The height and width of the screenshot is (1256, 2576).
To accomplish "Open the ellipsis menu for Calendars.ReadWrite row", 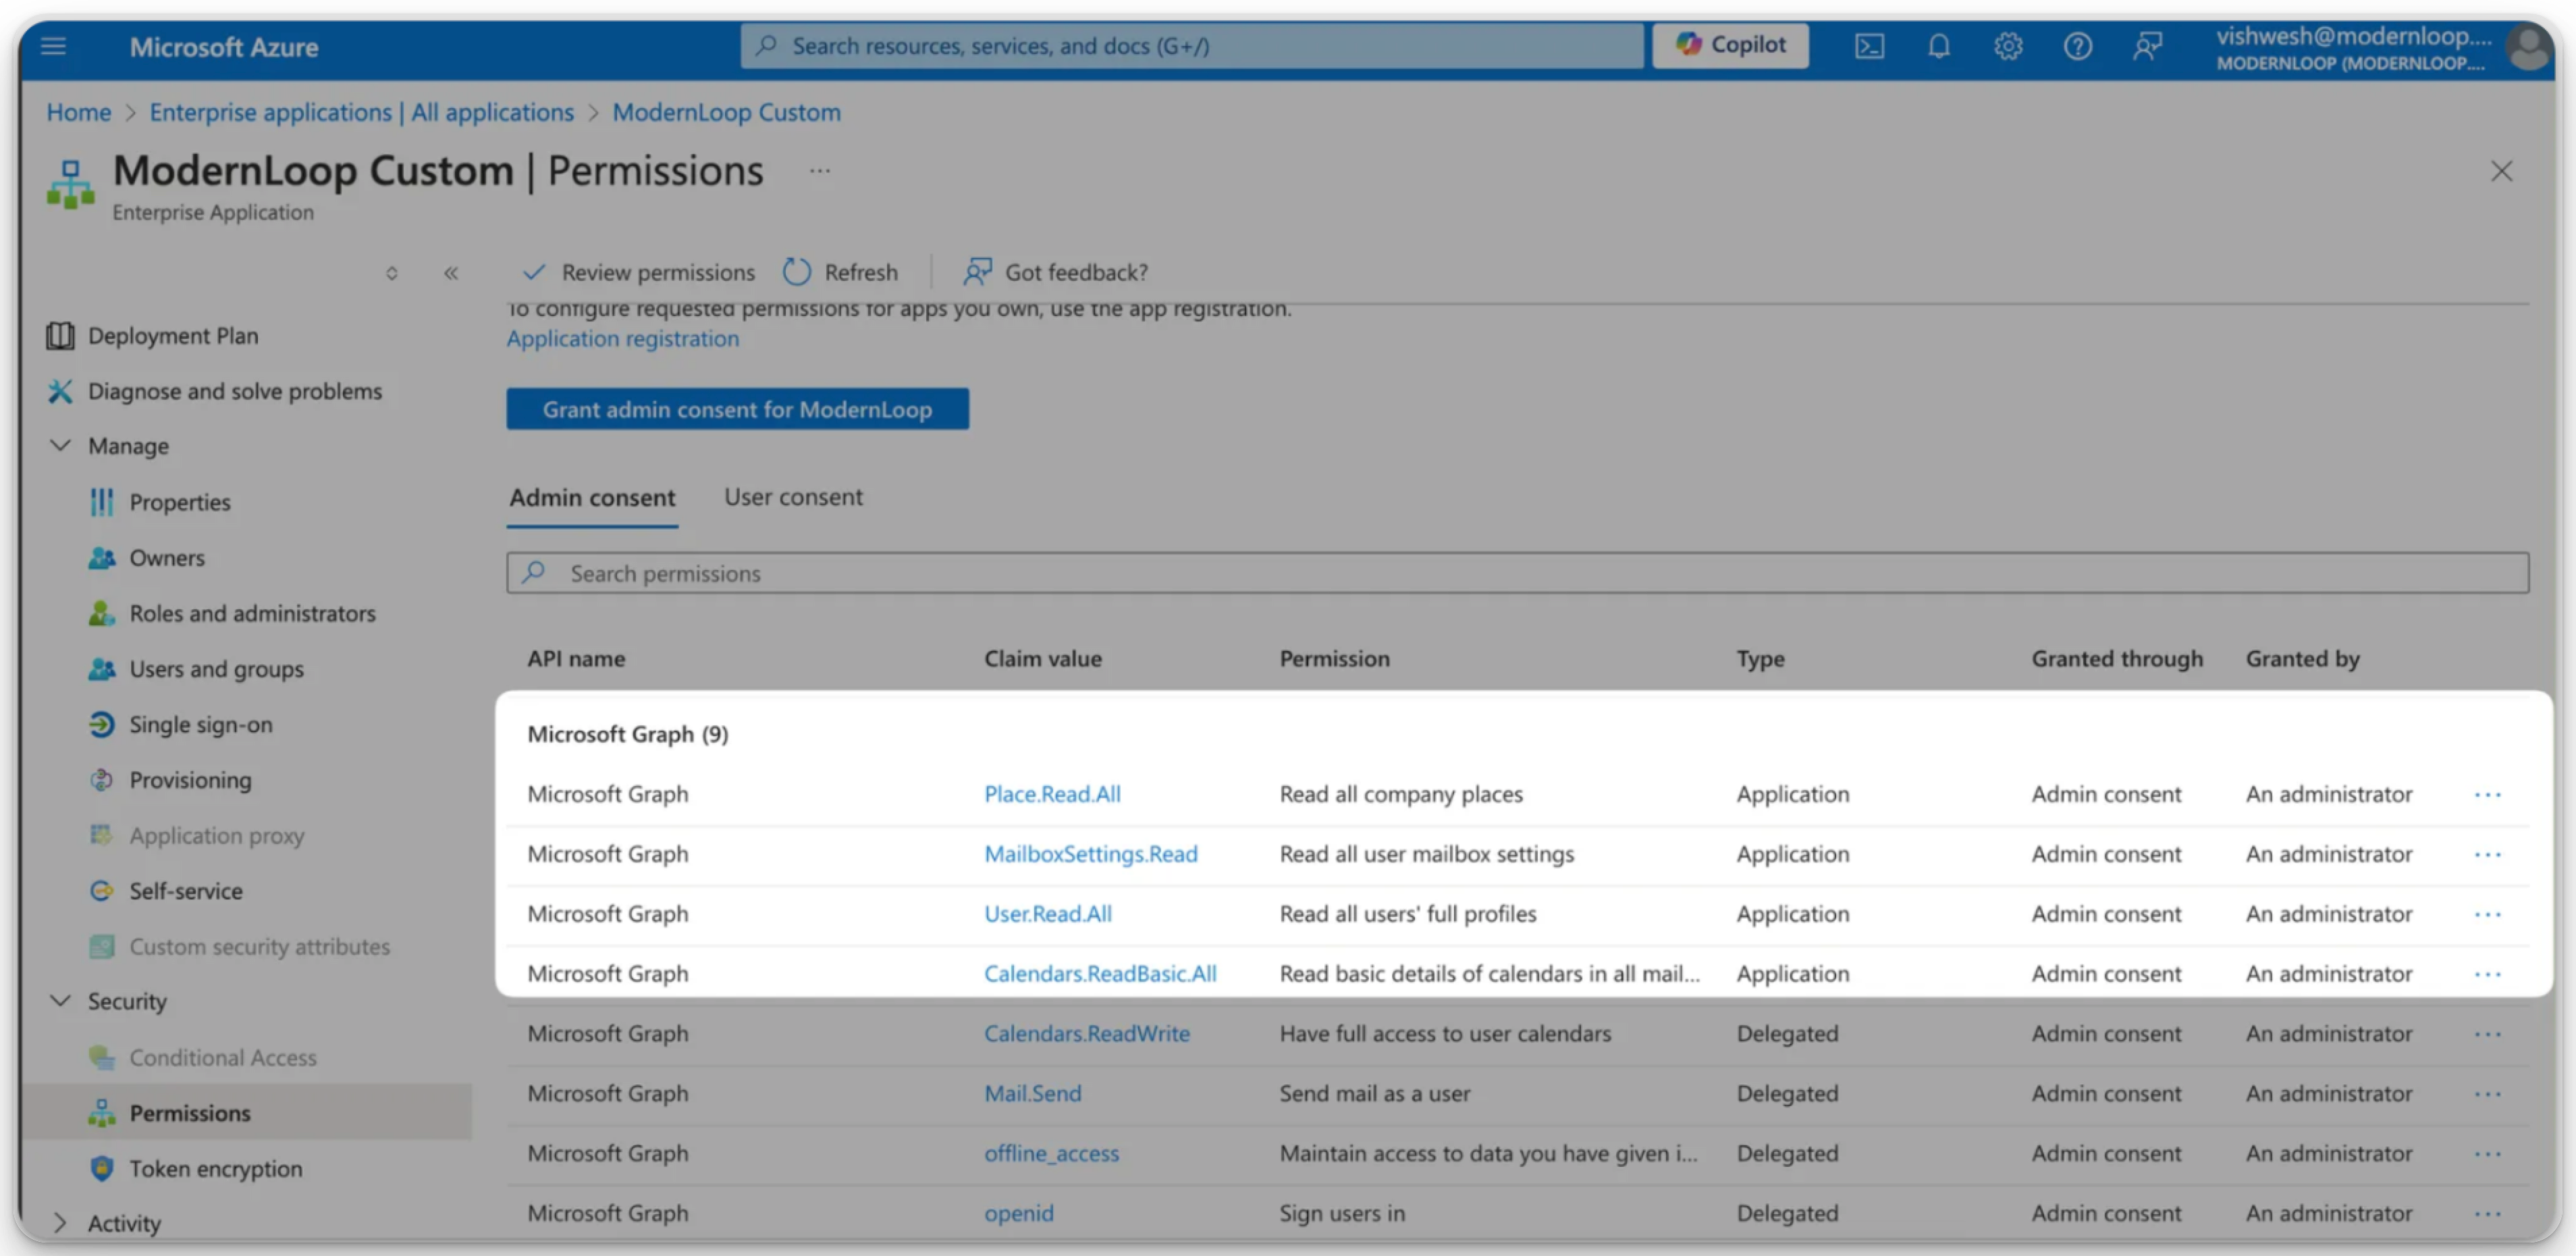I will (2488, 1035).
